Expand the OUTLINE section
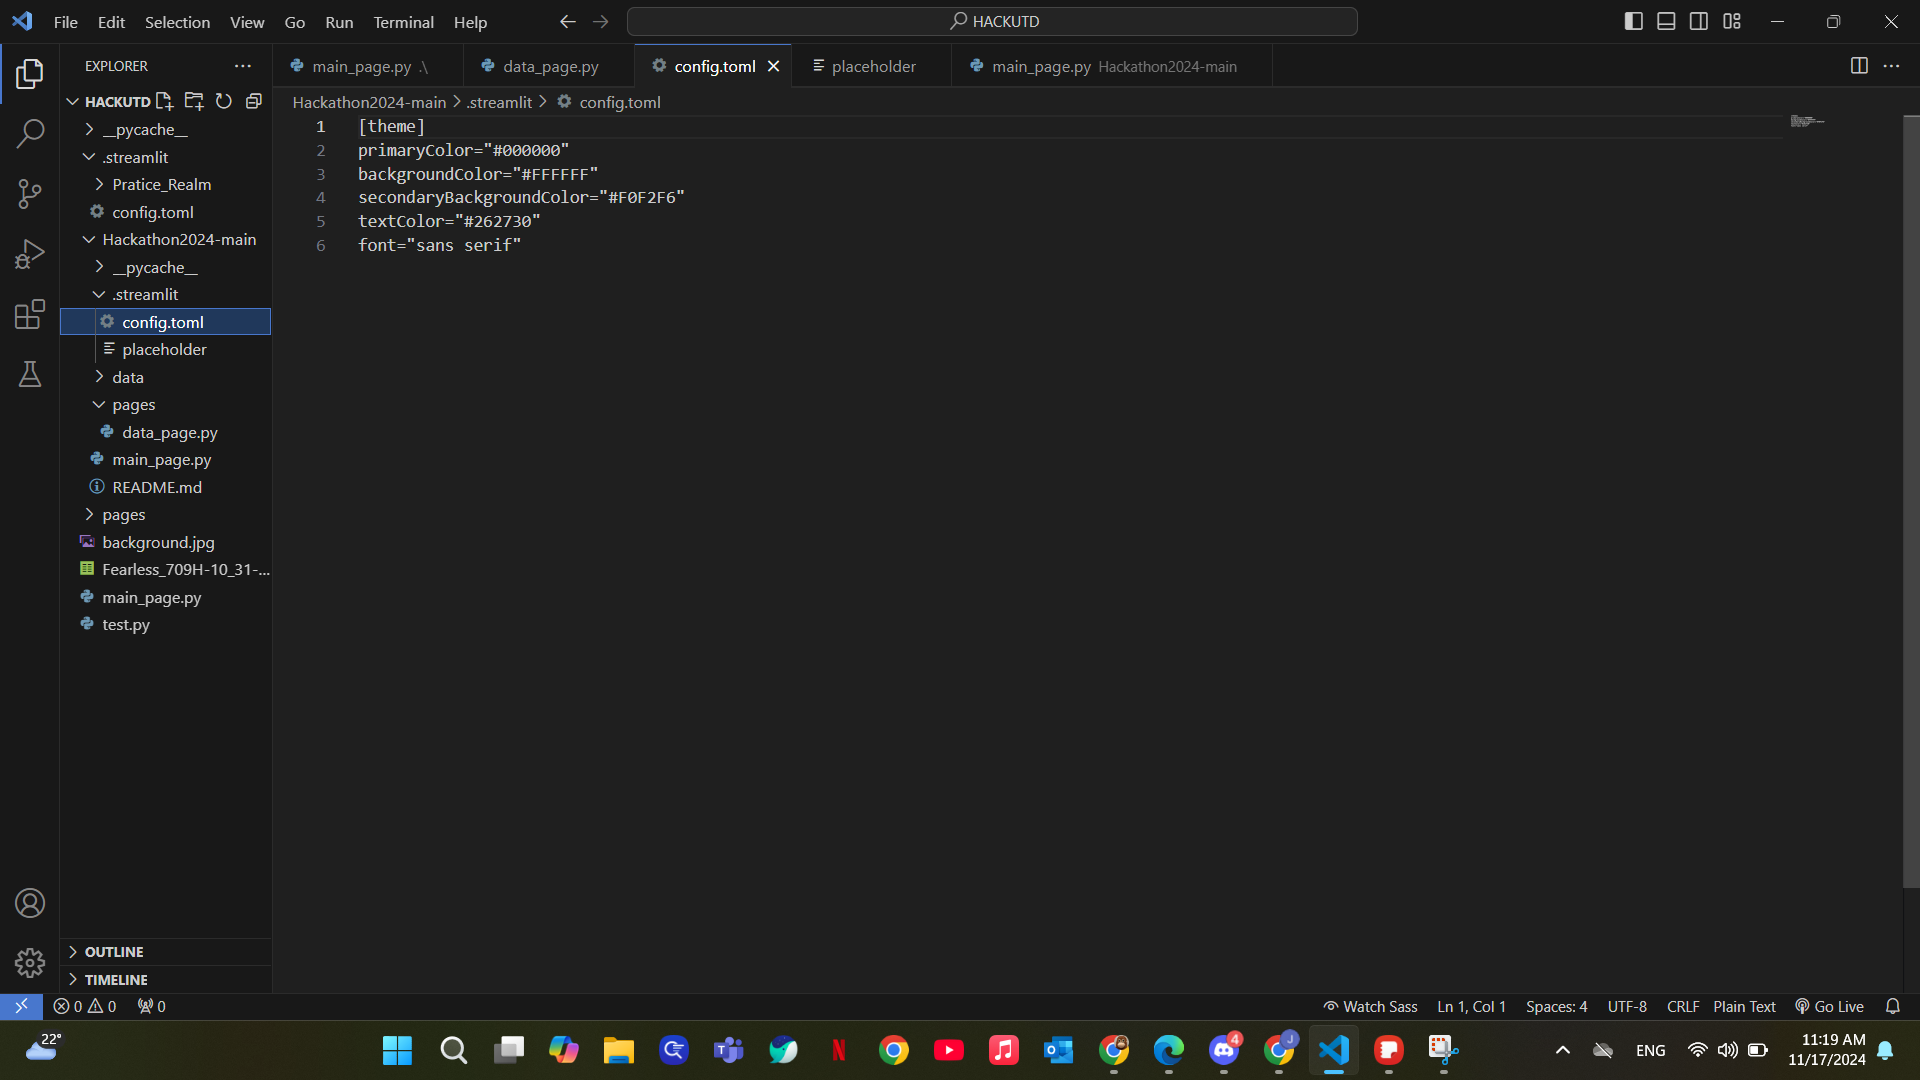 point(114,952)
